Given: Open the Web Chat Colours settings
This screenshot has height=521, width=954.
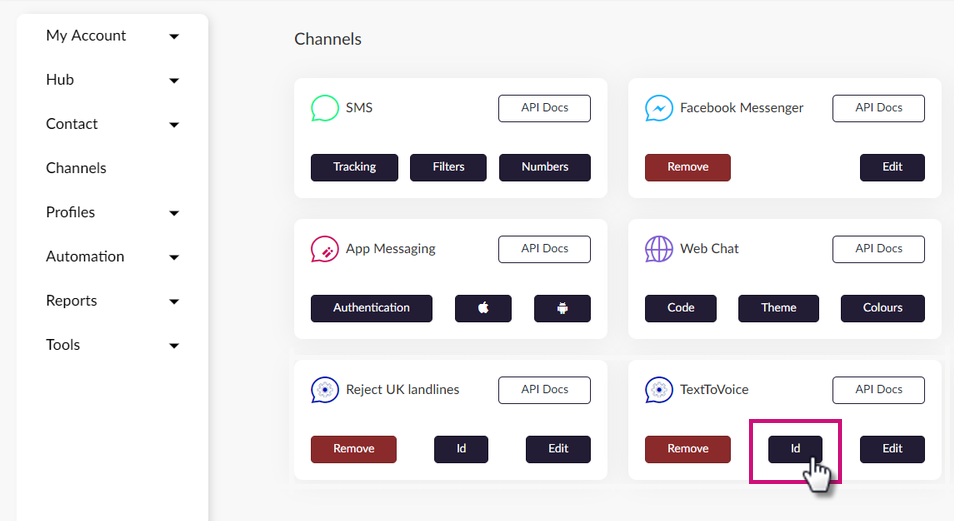Looking at the screenshot, I should (x=882, y=308).
